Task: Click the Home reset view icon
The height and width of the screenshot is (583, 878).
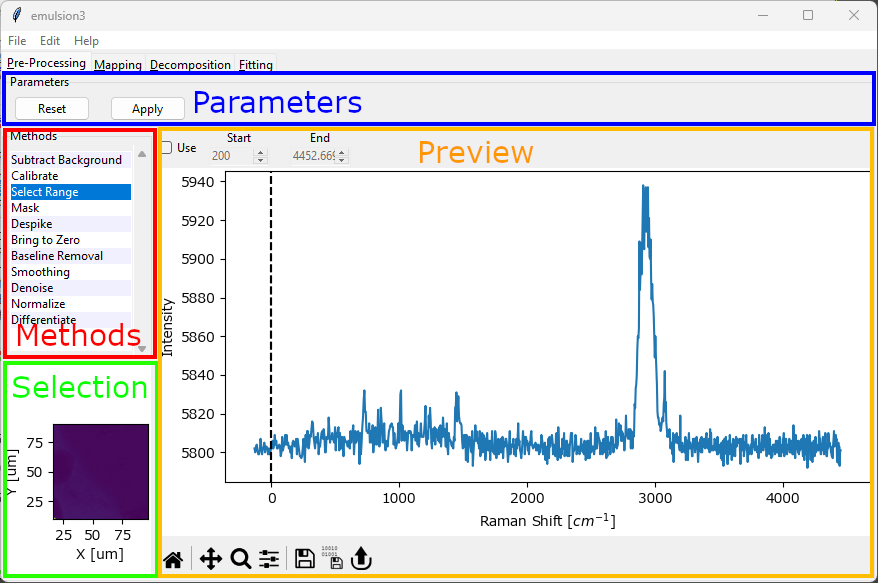Action: (x=173, y=559)
